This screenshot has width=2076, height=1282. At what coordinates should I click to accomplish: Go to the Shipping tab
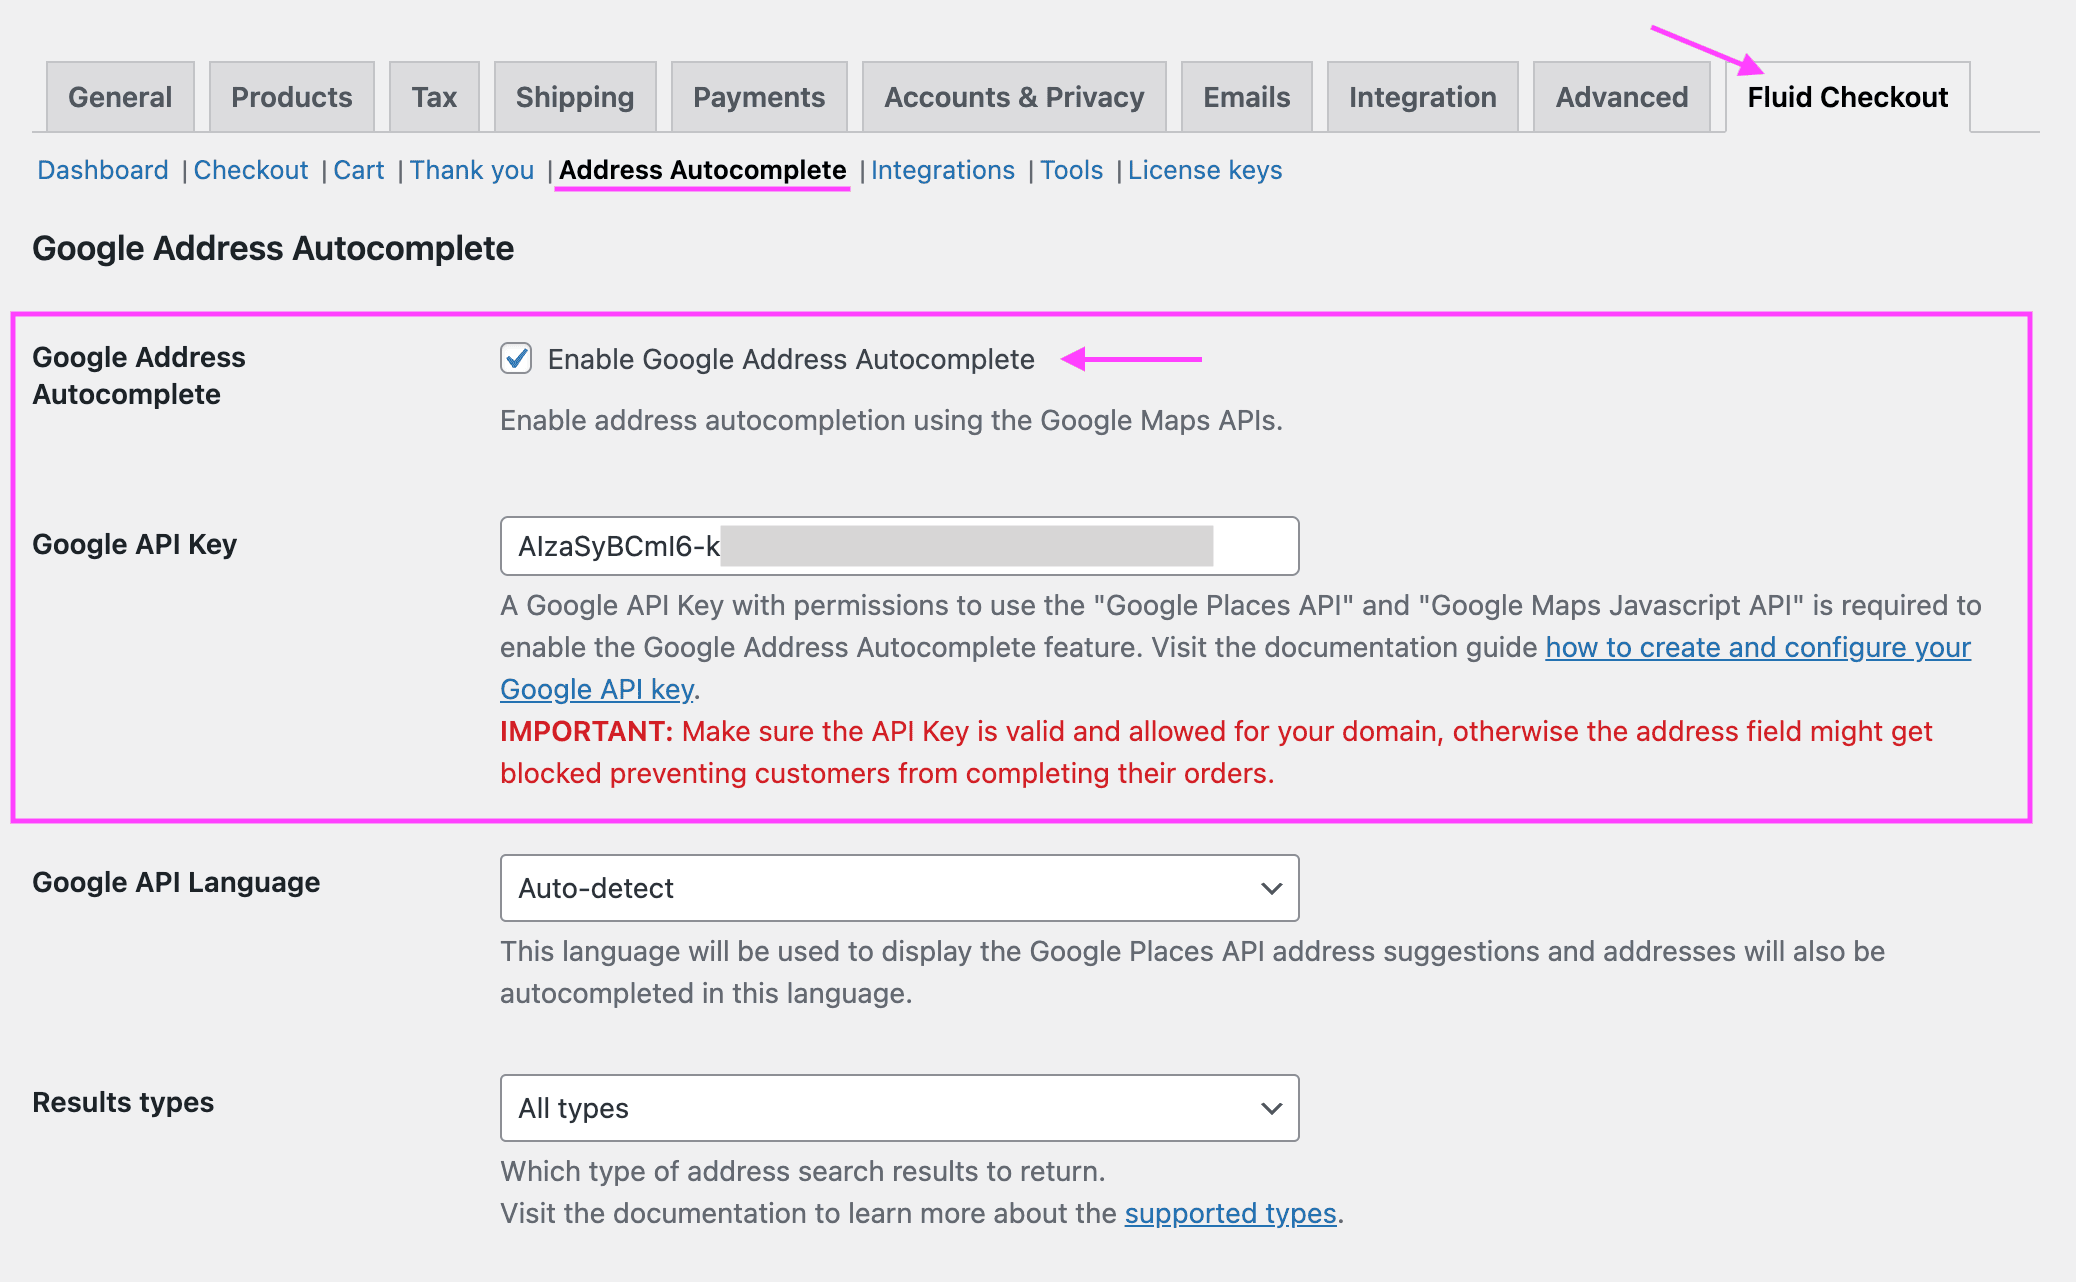[575, 97]
